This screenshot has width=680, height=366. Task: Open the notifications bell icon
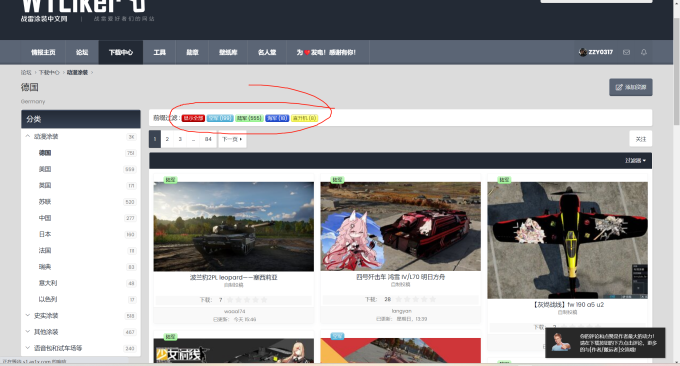tap(644, 52)
